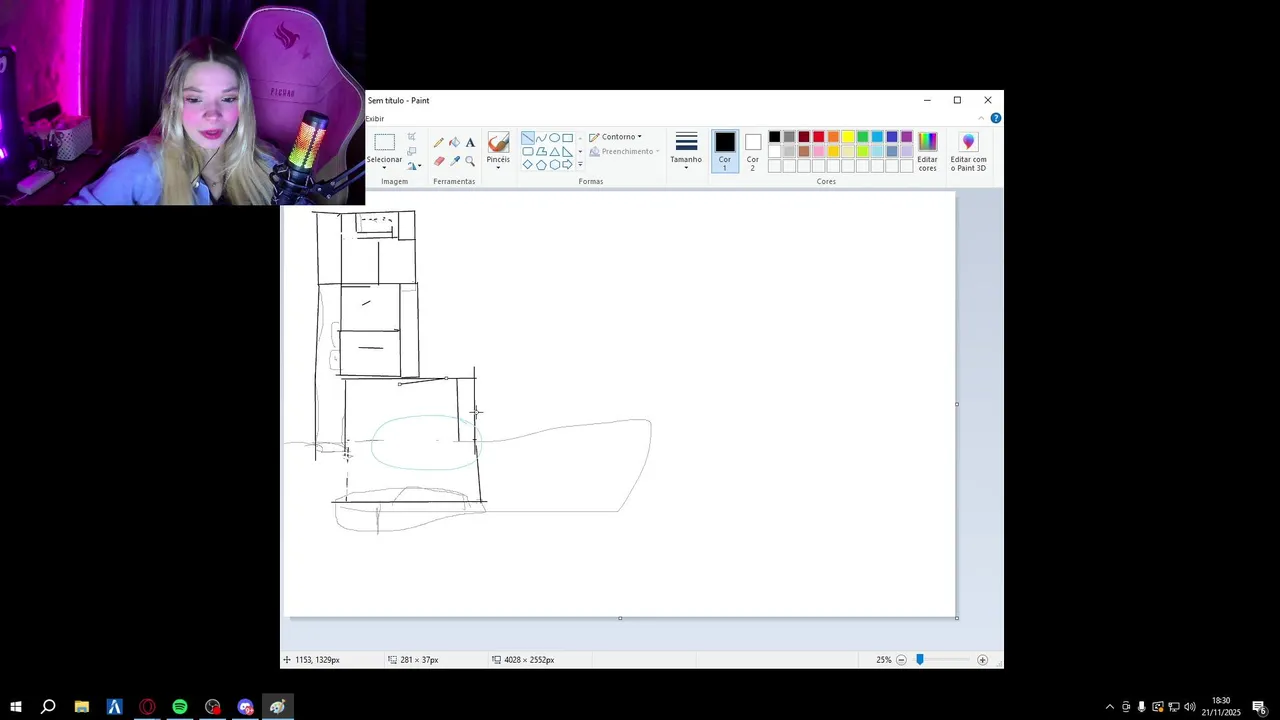The image size is (1280, 720).
Task: Choose the Oval shape
Action: coord(554,138)
